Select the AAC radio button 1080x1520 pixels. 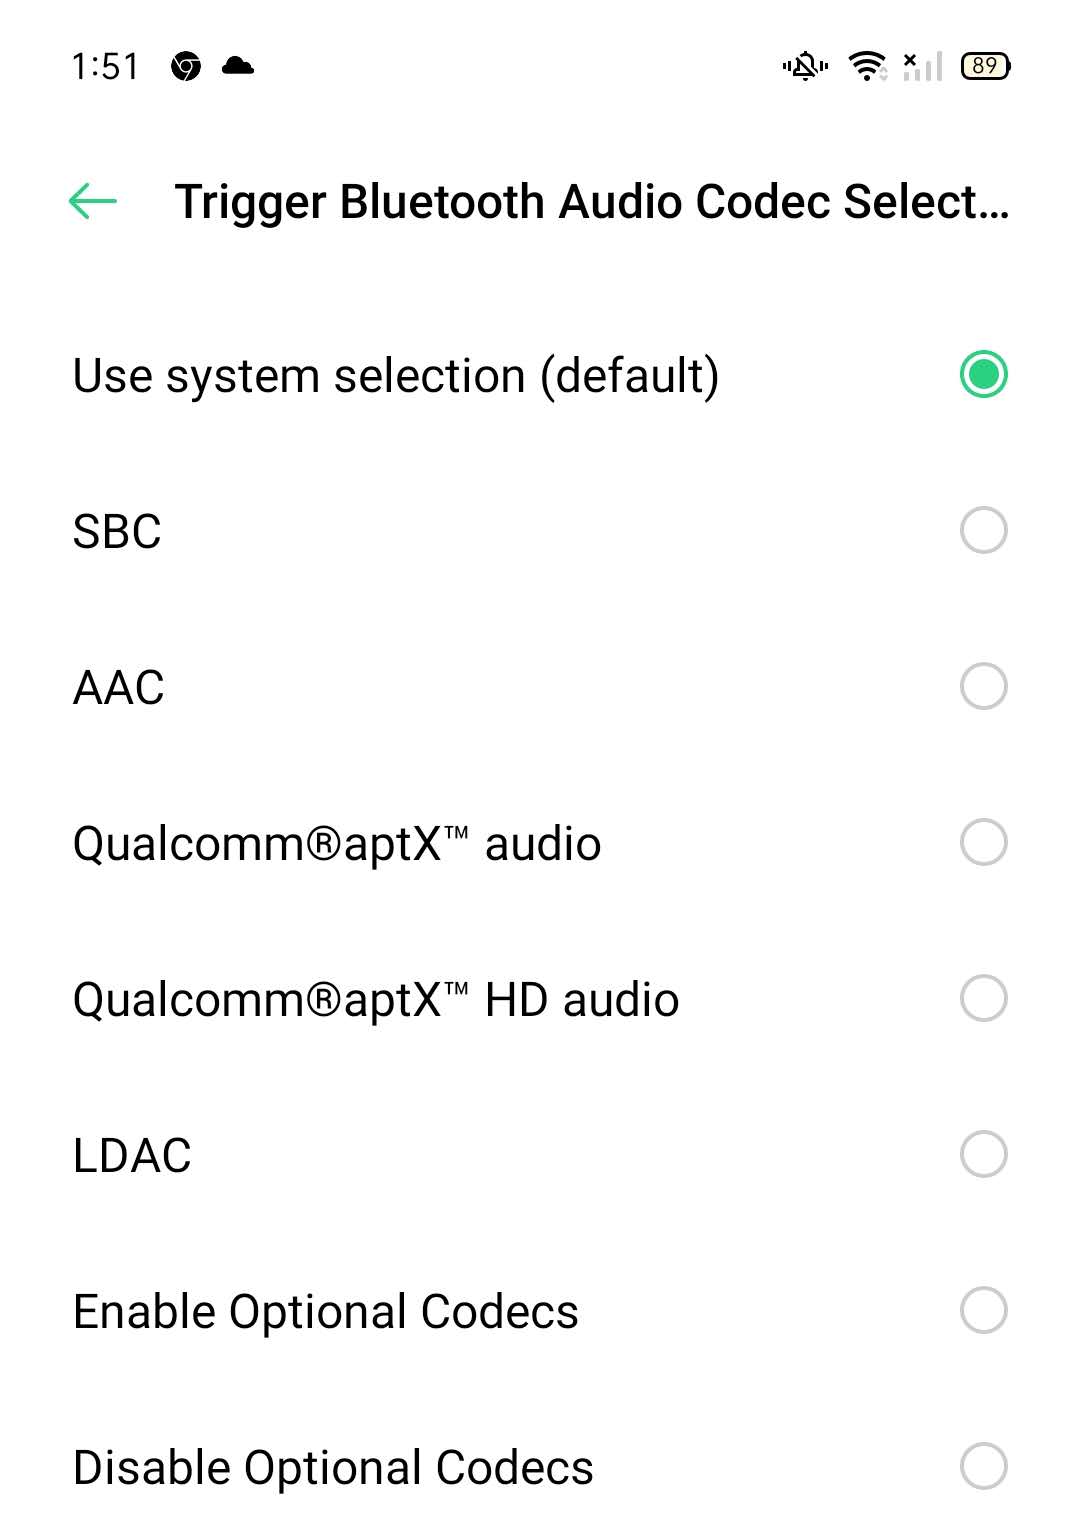983,686
